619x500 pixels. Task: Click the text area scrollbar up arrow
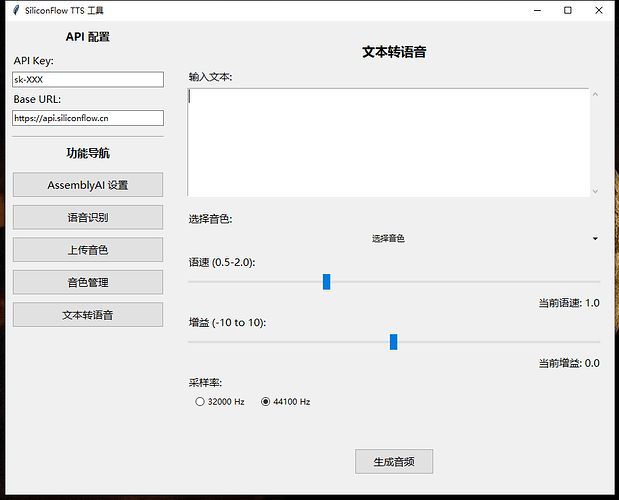(x=595, y=94)
